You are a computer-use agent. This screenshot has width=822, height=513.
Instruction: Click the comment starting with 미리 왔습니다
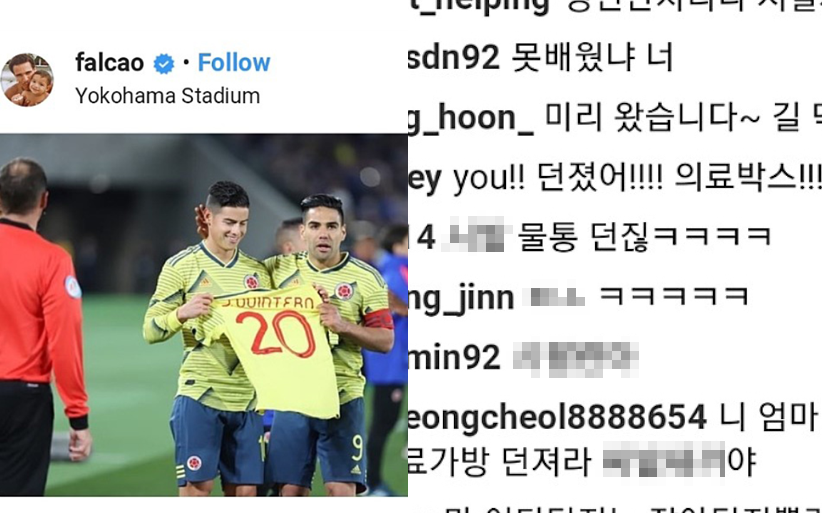coord(683,117)
